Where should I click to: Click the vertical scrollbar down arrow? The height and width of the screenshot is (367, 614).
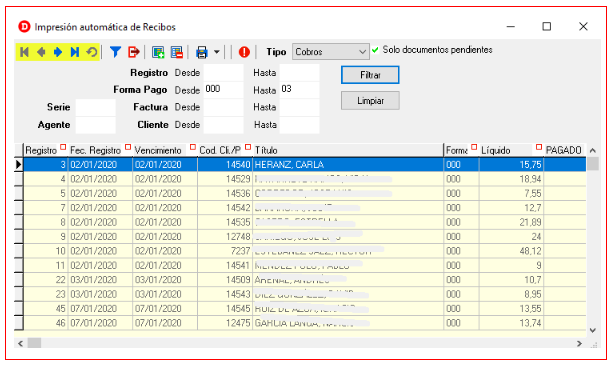(x=593, y=331)
